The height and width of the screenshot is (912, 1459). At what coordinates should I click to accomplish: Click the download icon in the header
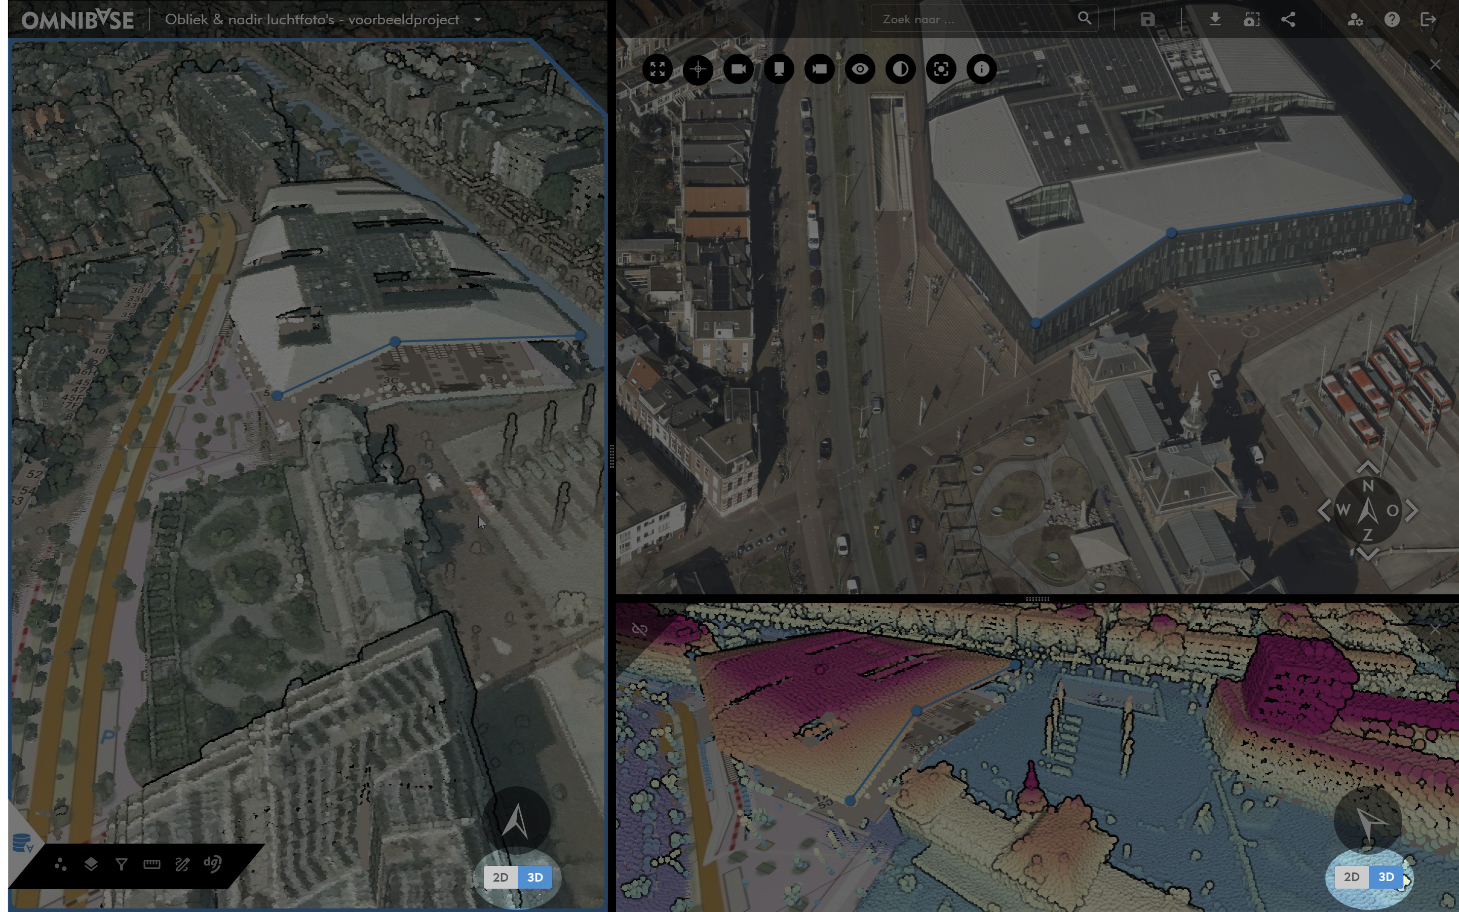point(1215,19)
